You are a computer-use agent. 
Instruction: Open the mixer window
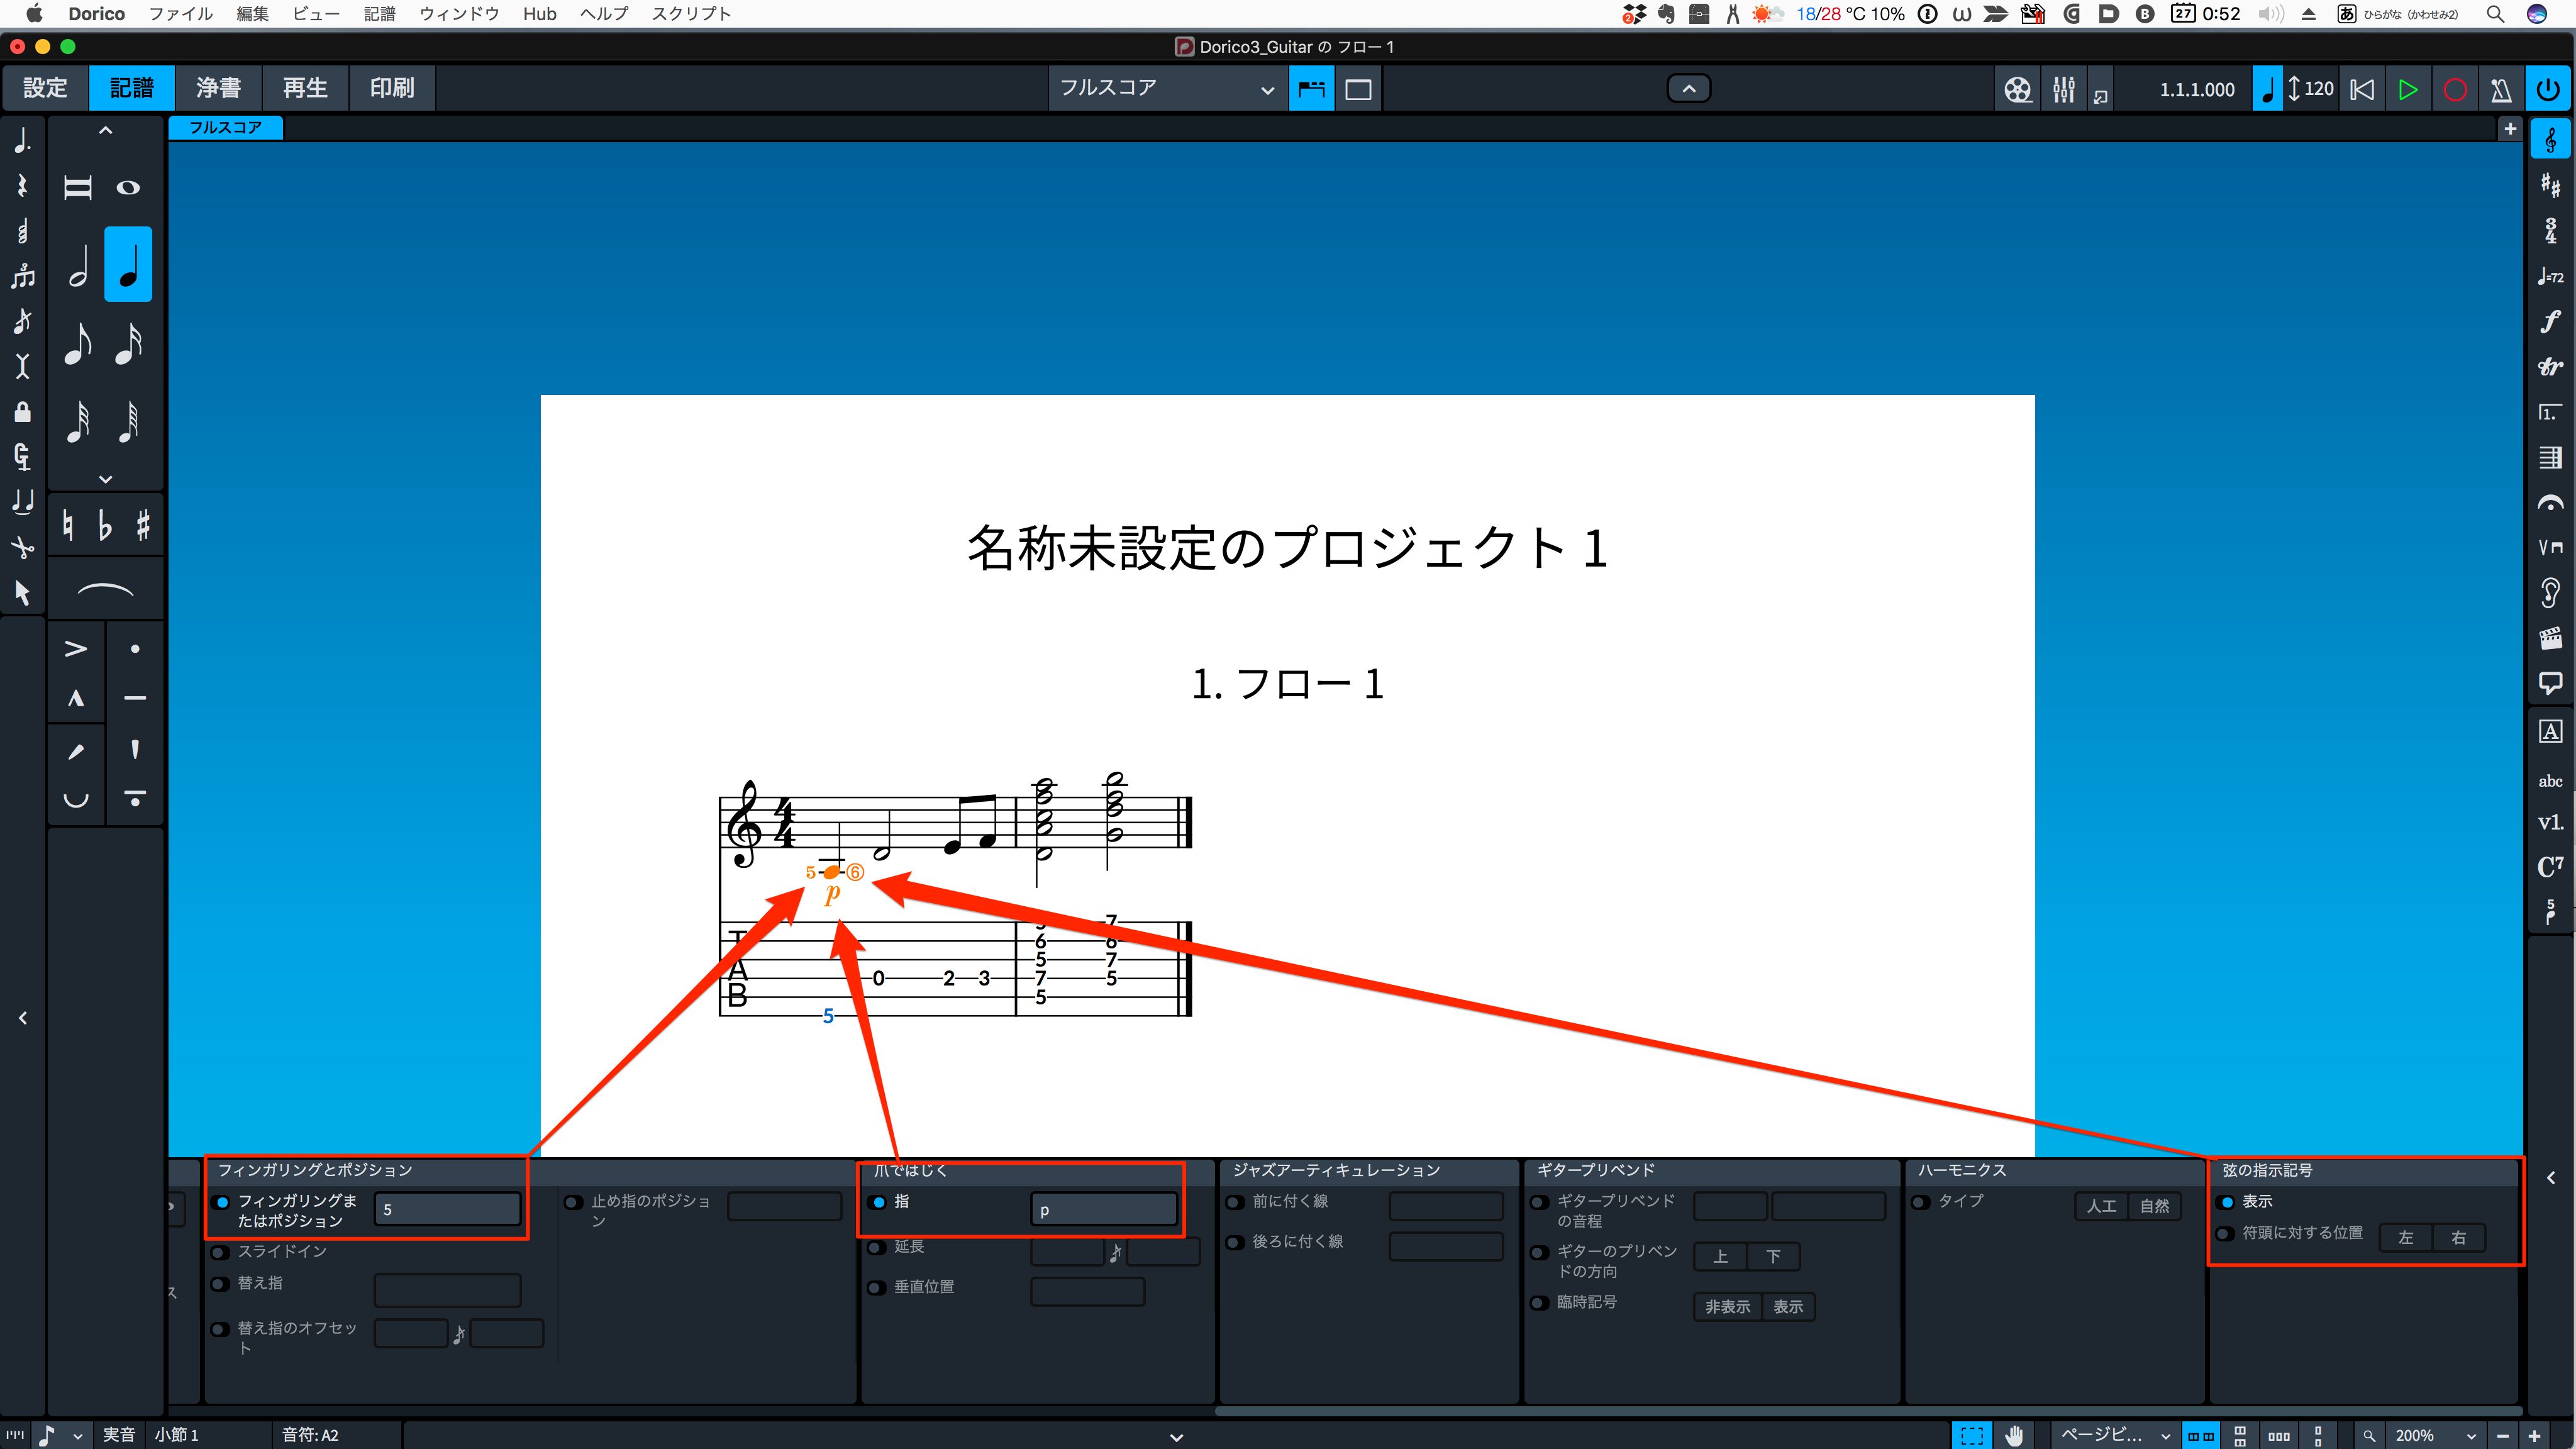2063,89
